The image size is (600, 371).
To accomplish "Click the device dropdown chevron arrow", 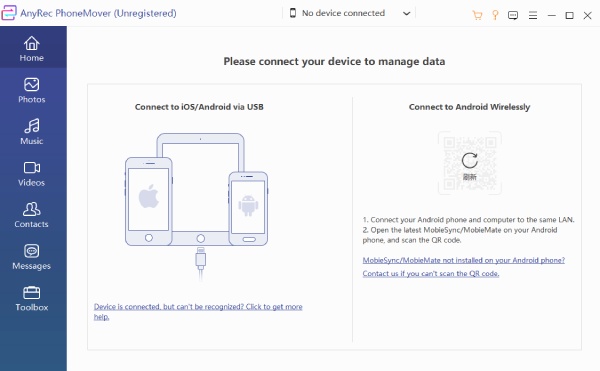I will pyautogui.click(x=406, y=13).
